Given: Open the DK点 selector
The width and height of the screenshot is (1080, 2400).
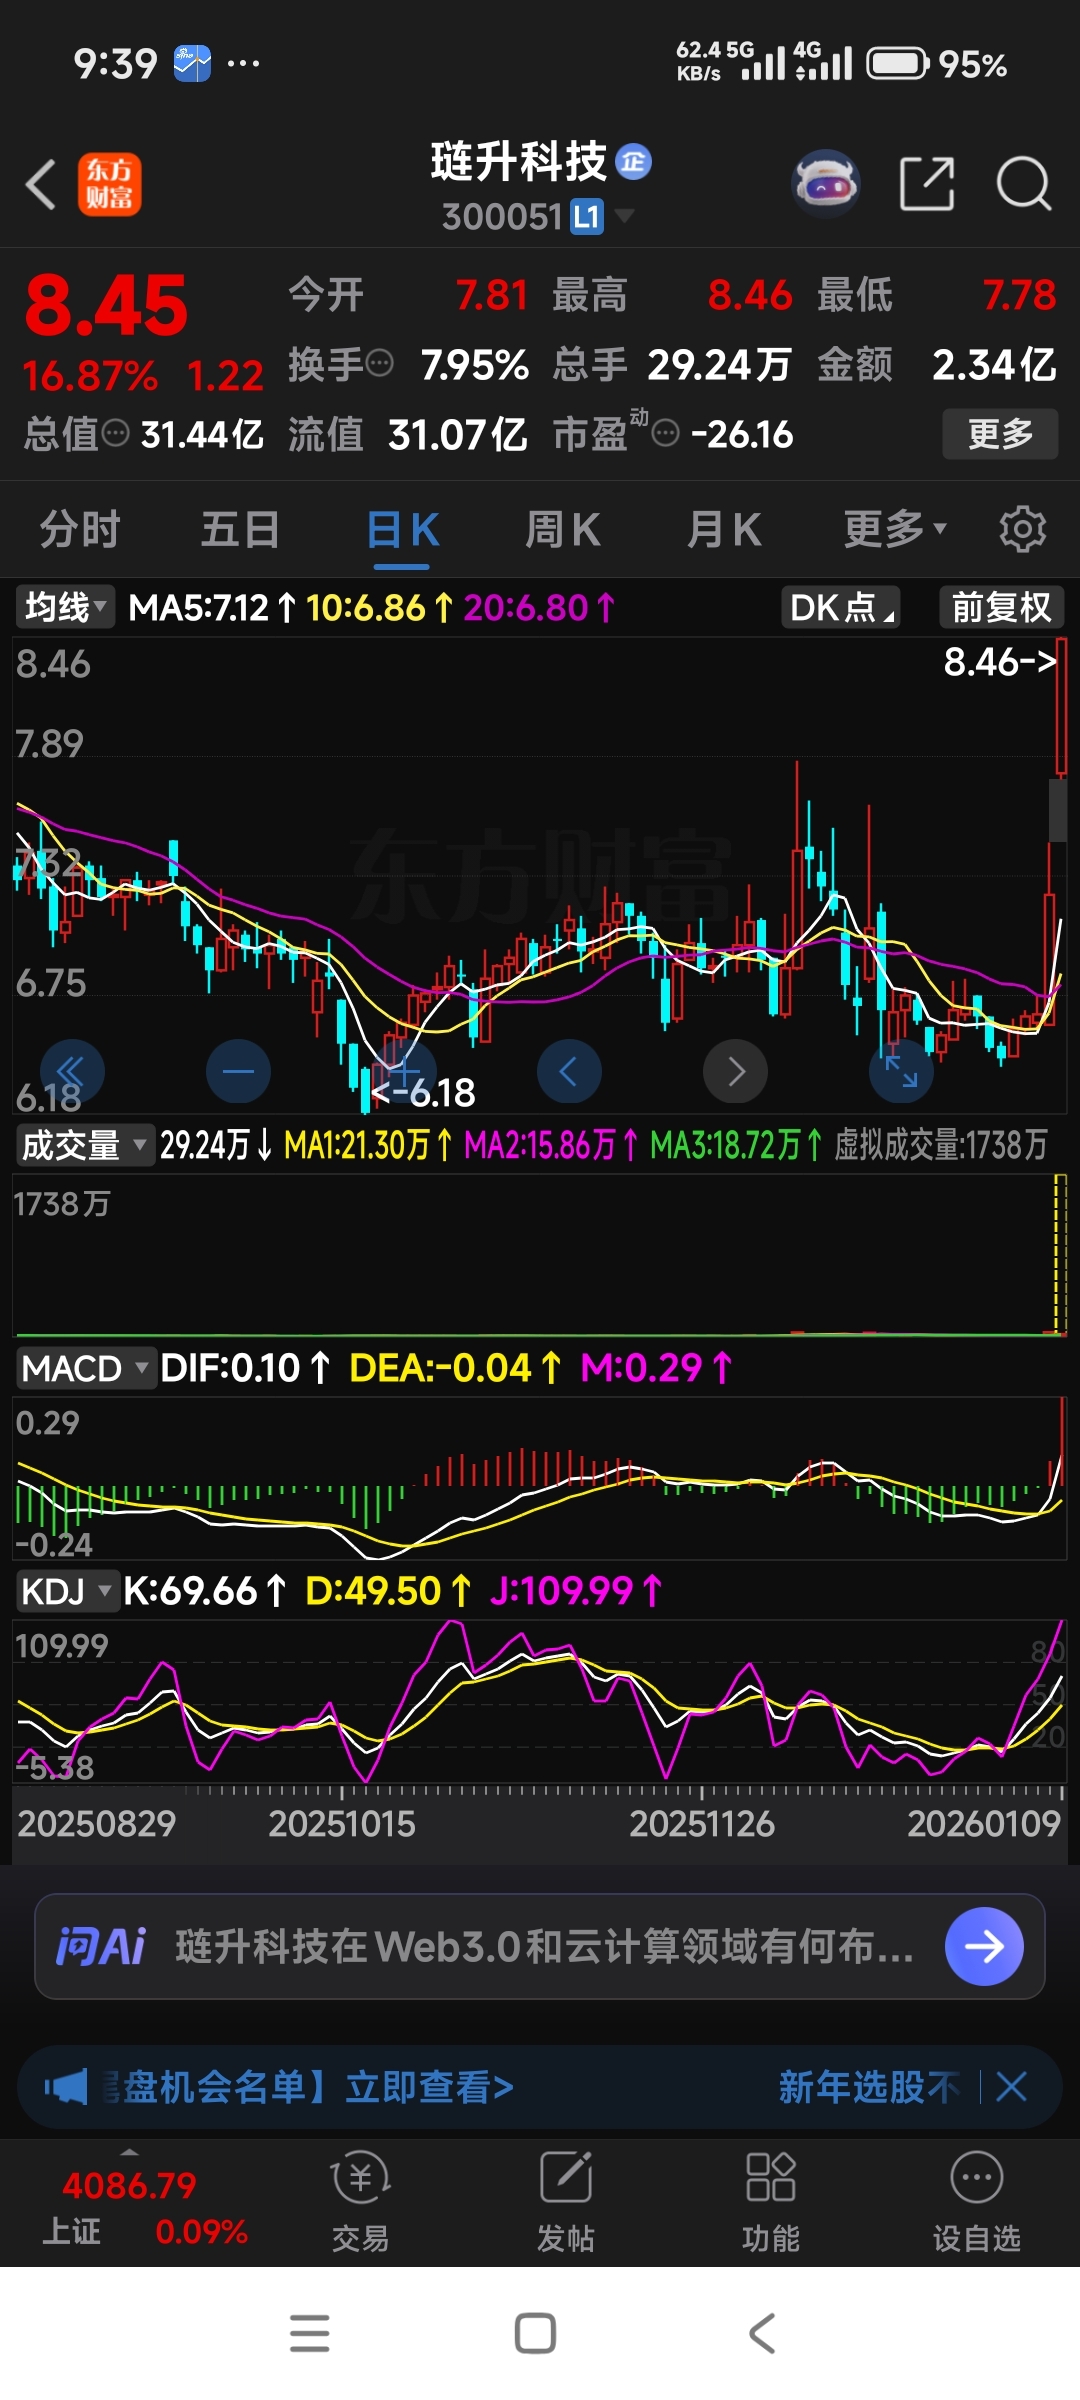Looking at the screenshot, I should pos(841,607).
